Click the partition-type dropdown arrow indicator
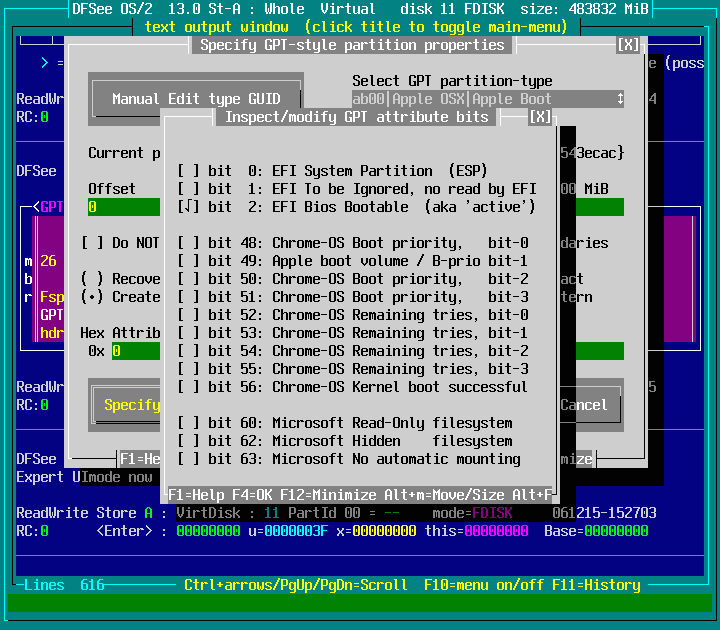 620,99
